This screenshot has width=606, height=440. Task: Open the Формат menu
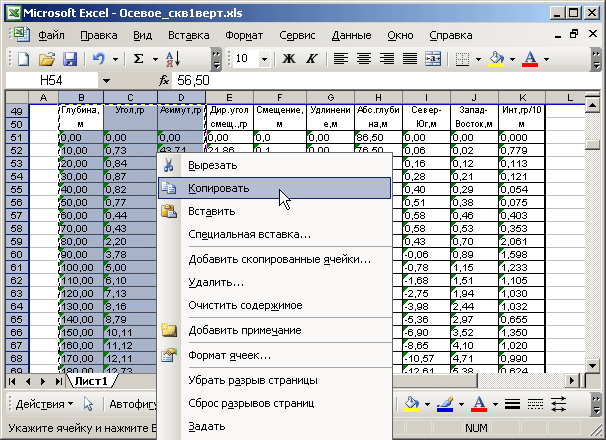pyautogui.click(x=244, y=34)
